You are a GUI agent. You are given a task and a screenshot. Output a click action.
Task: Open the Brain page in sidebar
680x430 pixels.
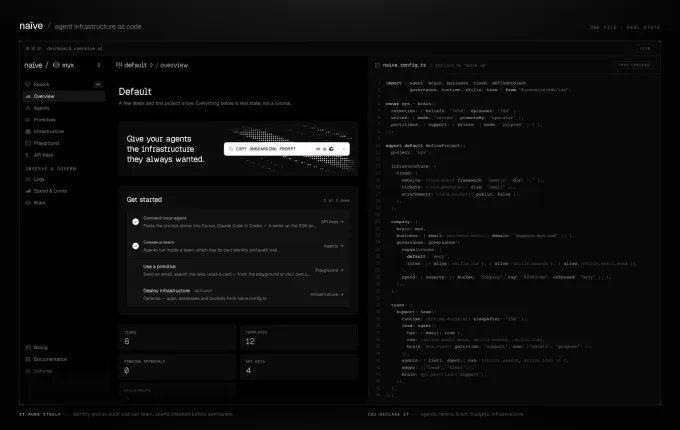(64, 202)
